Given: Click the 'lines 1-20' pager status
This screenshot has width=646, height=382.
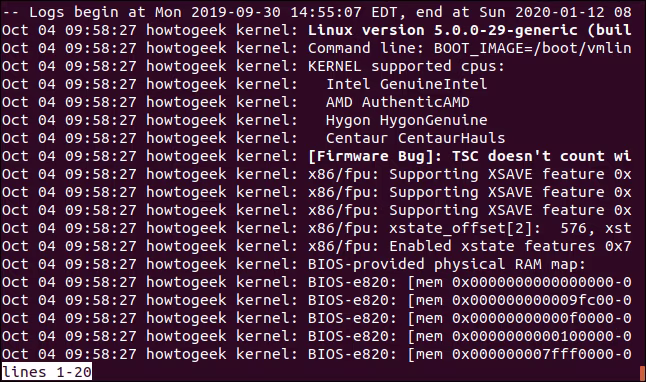Looking at the screenshot, I should (x=47, y=372).
